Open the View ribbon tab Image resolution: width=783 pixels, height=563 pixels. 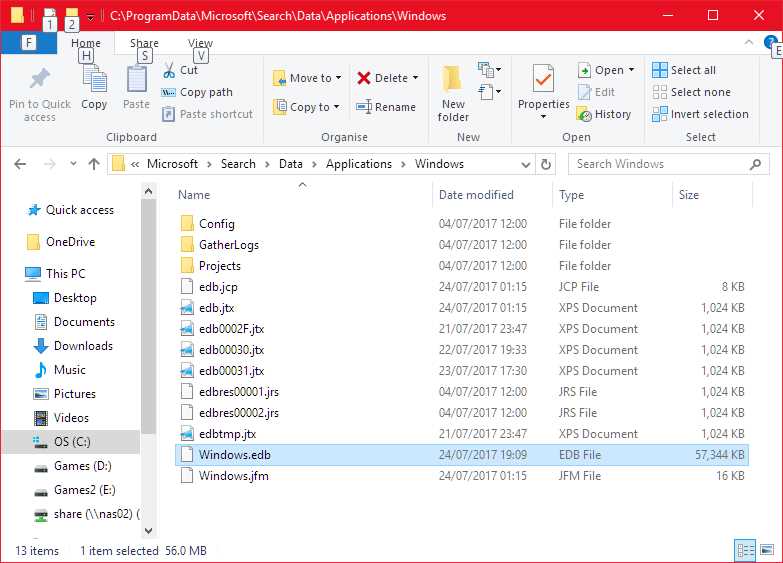click(200, 43)
